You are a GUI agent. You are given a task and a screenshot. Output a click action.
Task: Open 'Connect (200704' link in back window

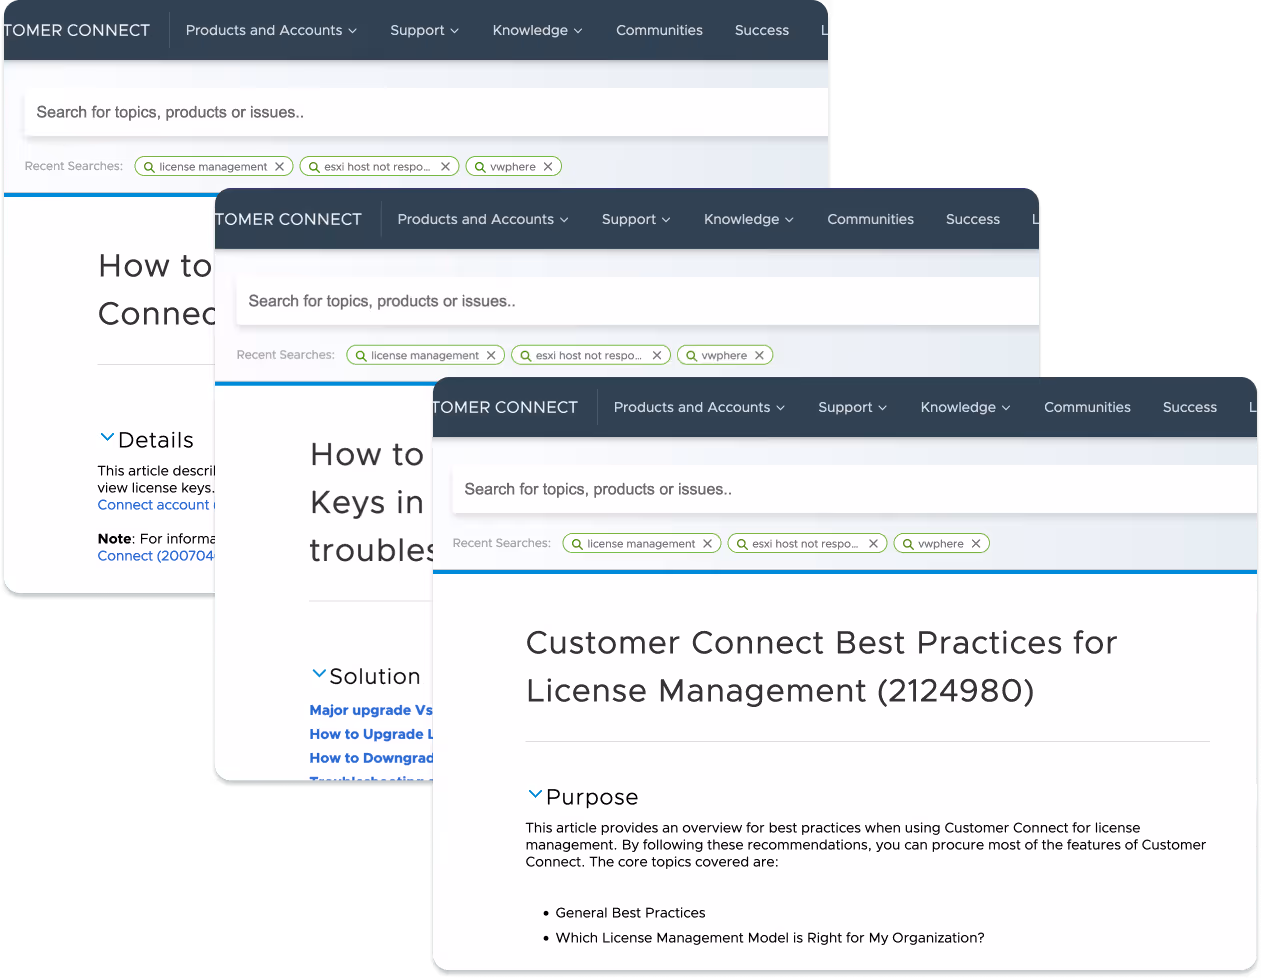pyautogui.click(x=156, y=556)
